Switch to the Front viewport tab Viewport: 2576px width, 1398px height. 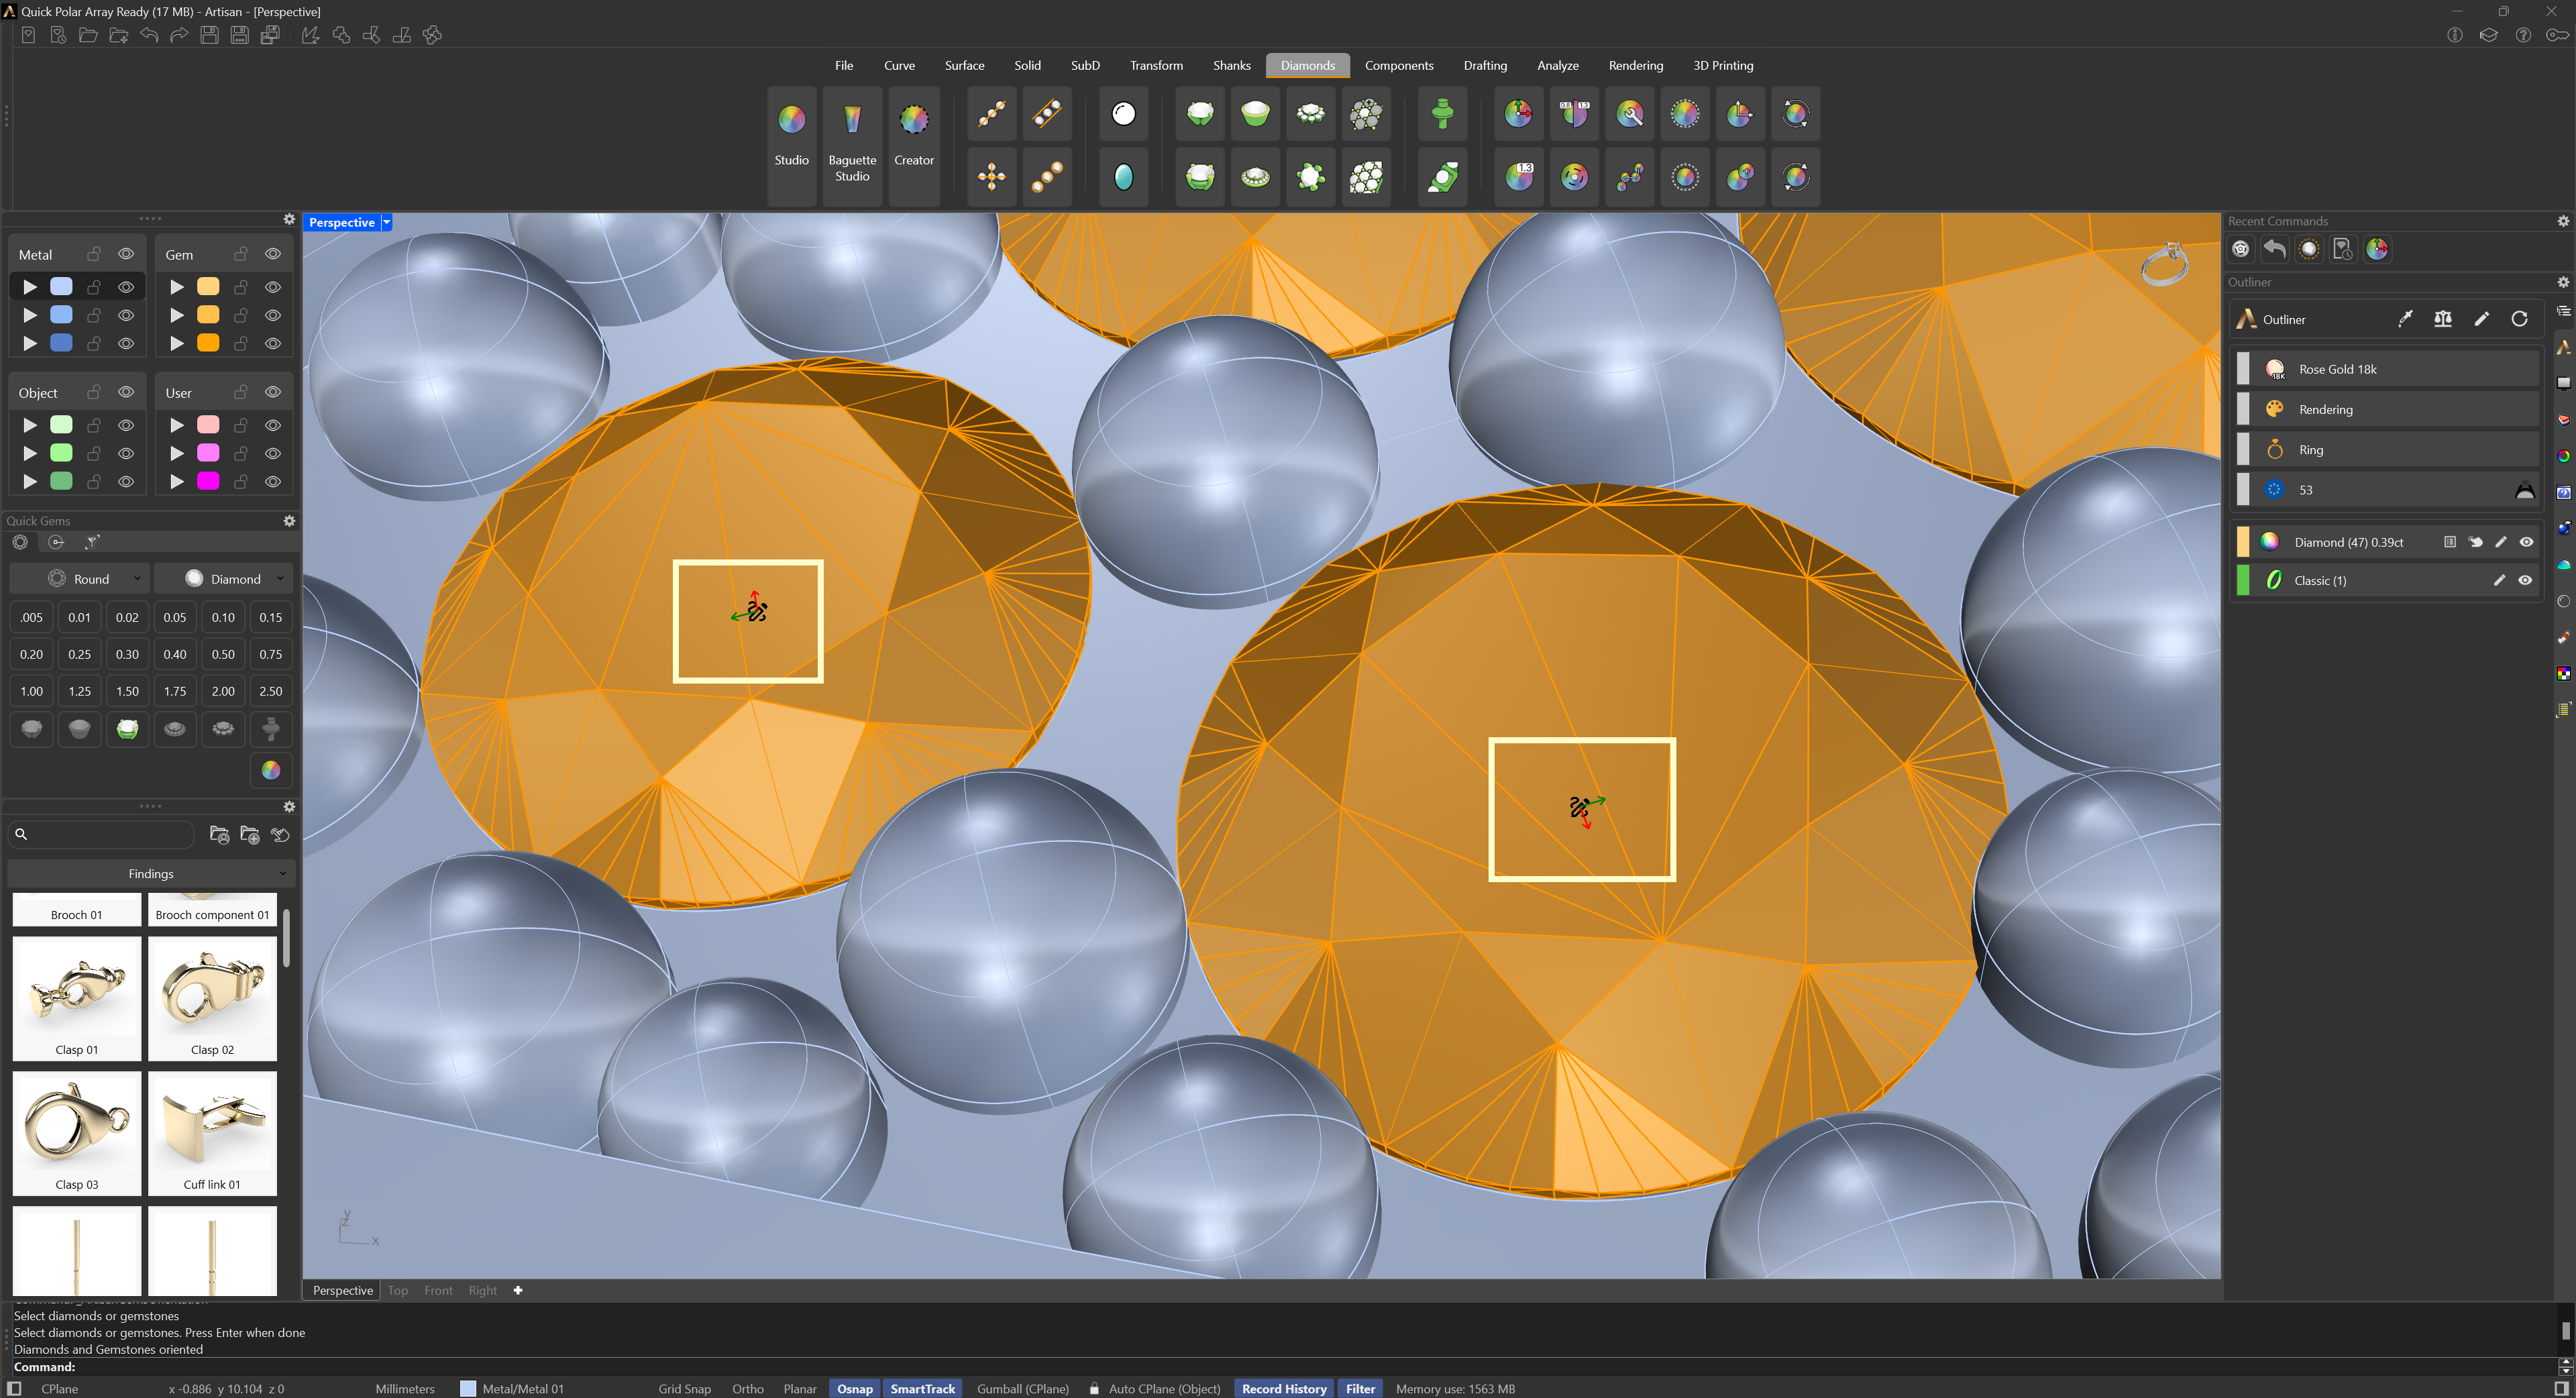(438, 1290)
